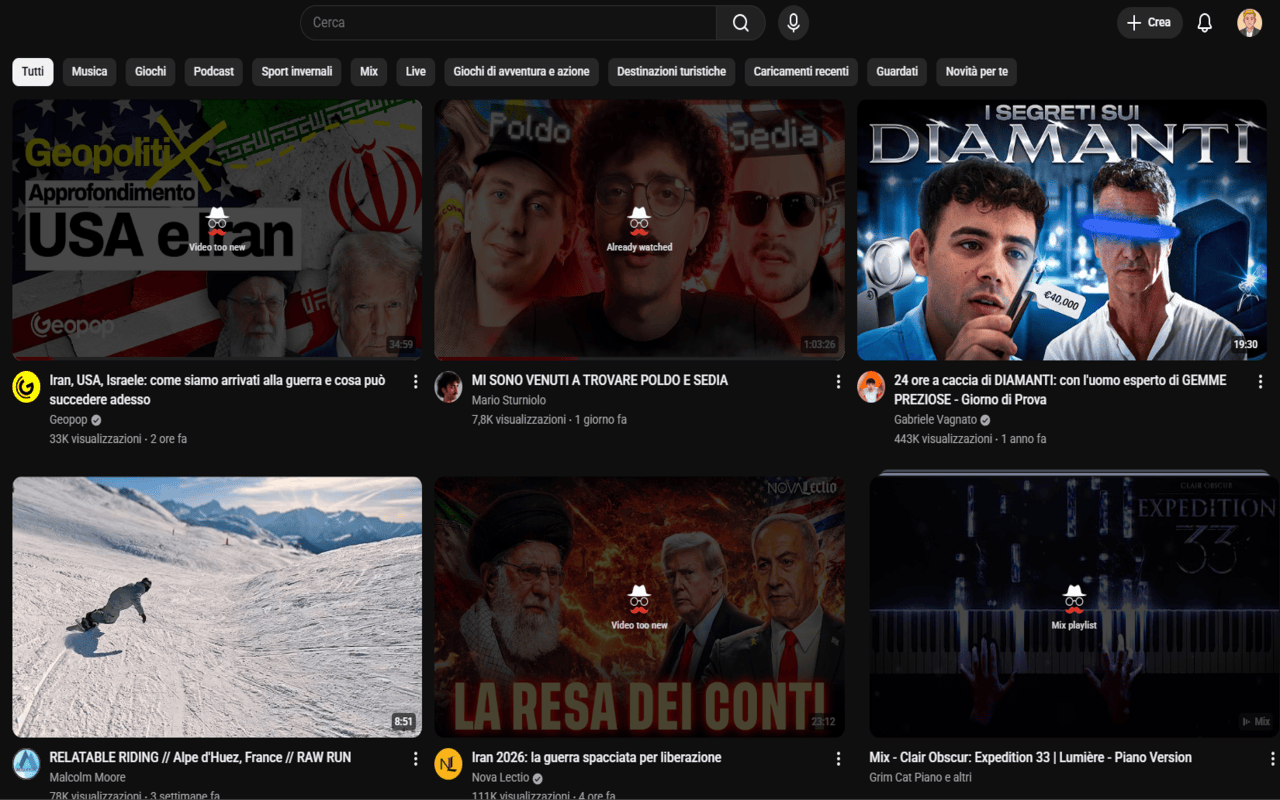Select the Giochi di avventura e azione chip
This screenshot has width=1280, height=800.
522,72
